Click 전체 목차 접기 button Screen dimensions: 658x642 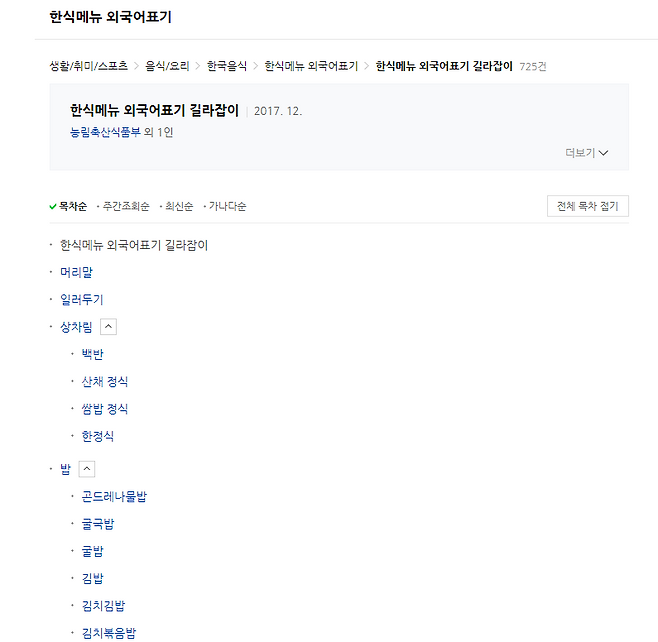pos(588,206)
